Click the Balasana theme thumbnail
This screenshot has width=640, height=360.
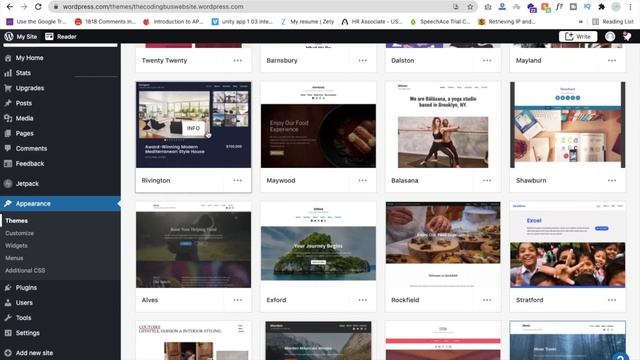443,125
